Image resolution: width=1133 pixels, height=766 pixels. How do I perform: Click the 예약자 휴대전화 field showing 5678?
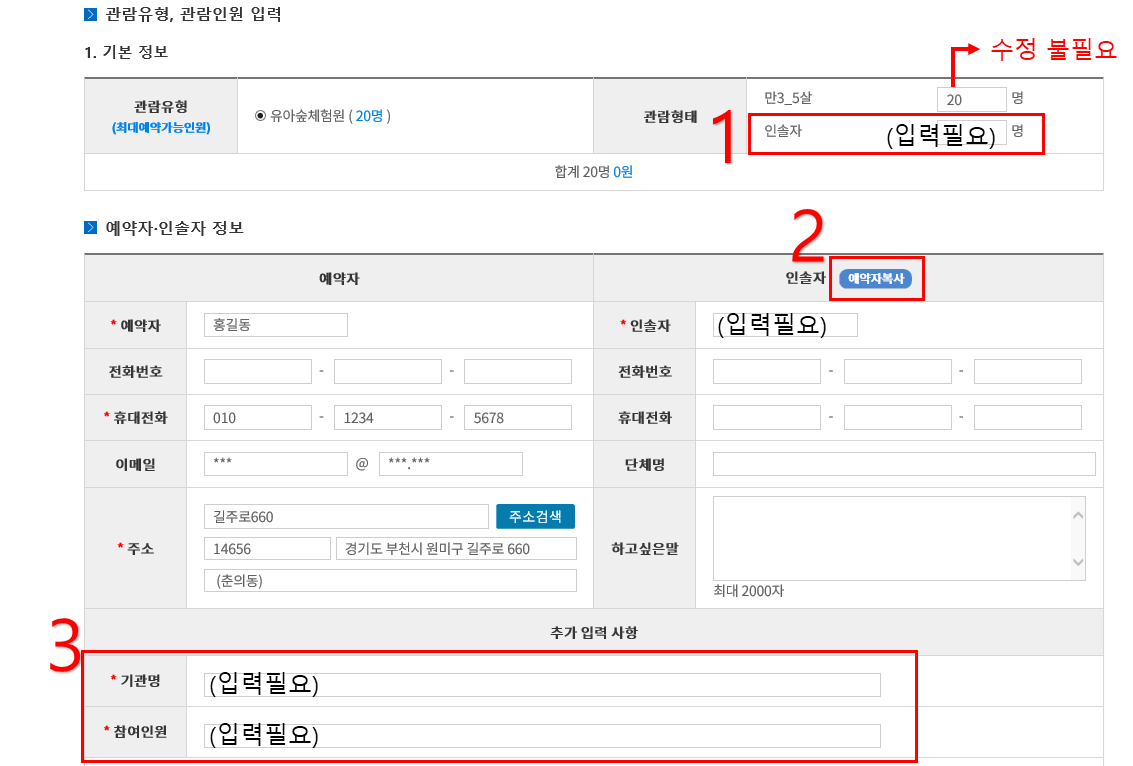pyautogui.click(x=517, y=418)
